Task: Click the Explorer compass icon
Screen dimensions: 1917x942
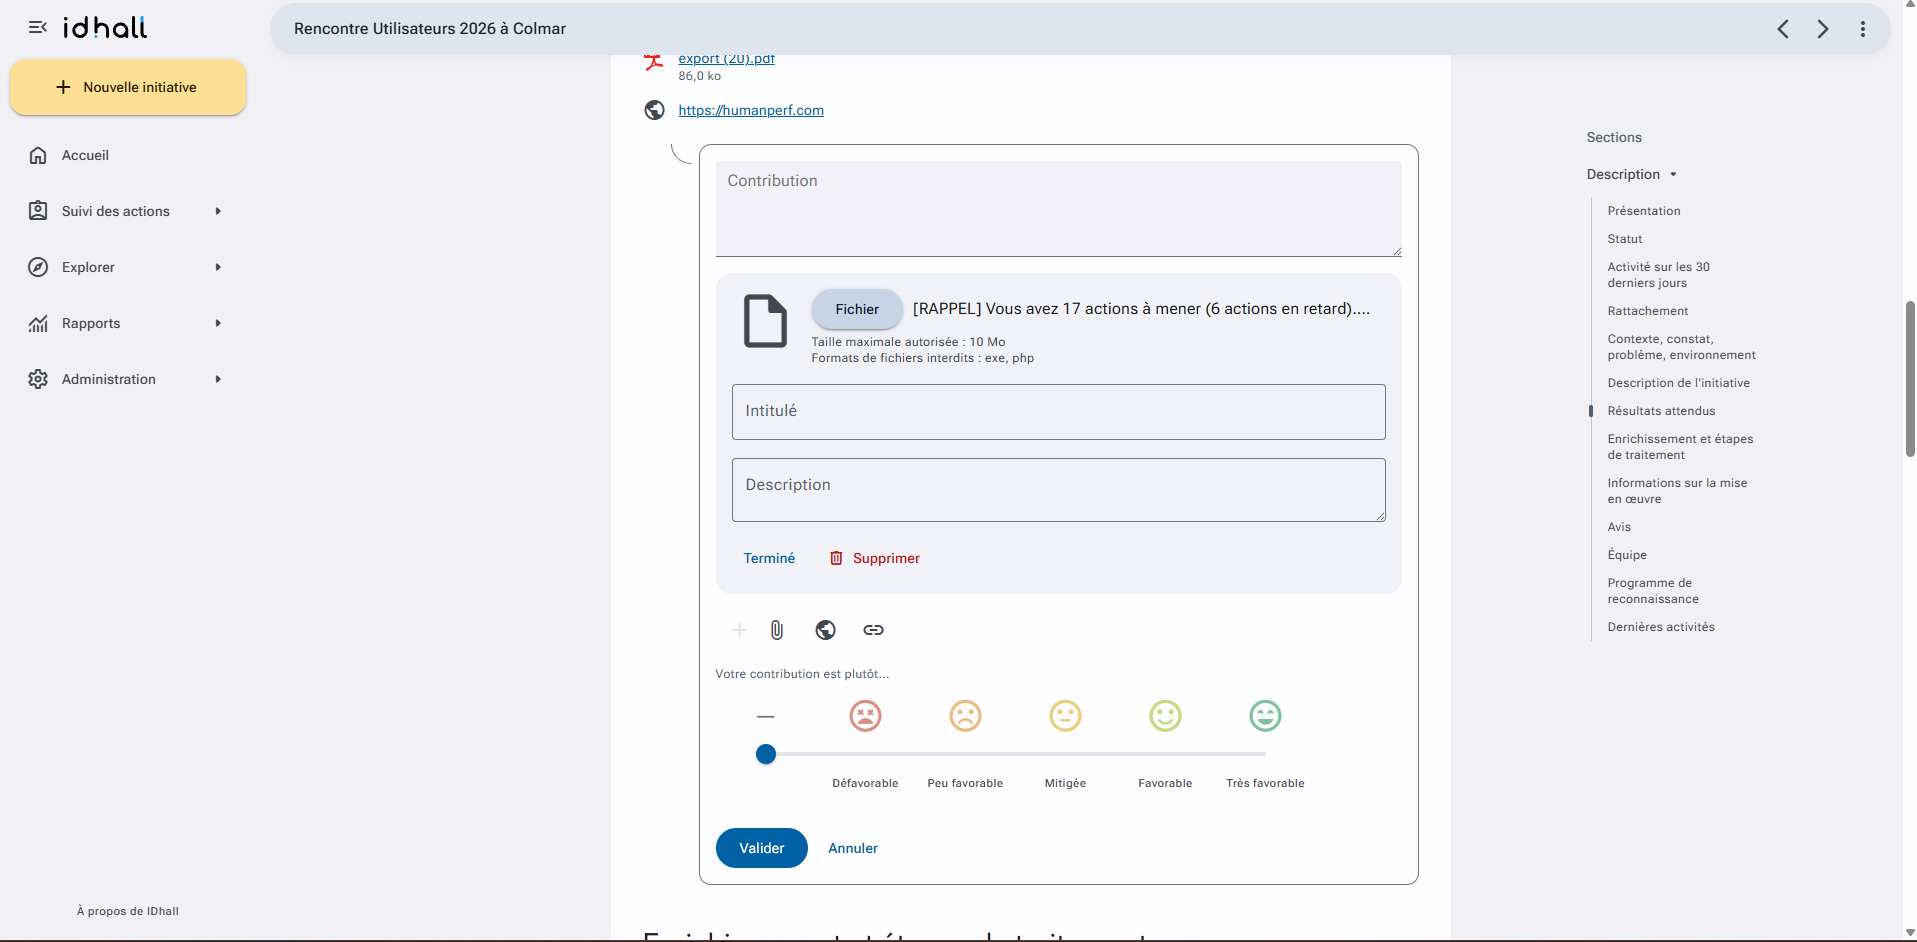Action: (38, 267)
